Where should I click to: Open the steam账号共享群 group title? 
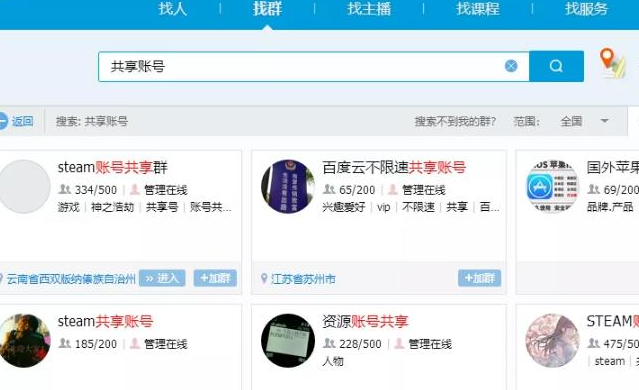click(x=112, y=167)
